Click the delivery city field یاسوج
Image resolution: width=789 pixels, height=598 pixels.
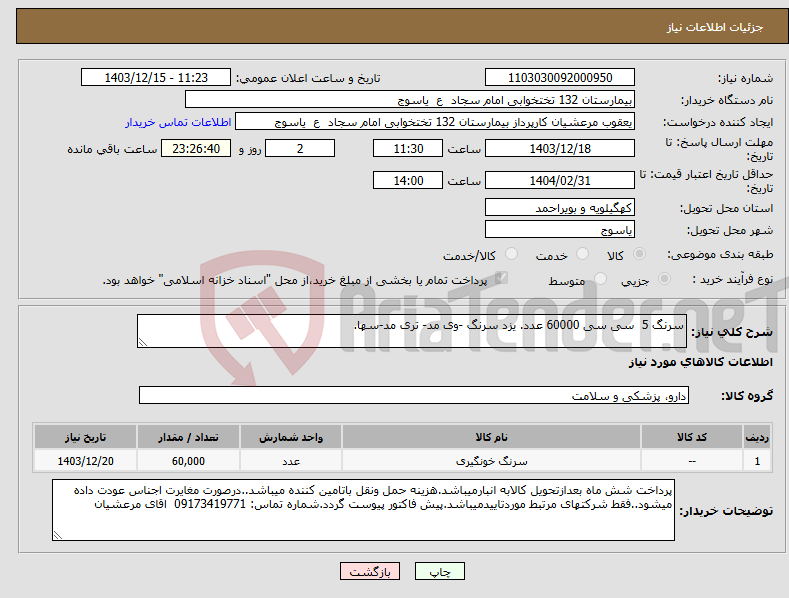560,230
